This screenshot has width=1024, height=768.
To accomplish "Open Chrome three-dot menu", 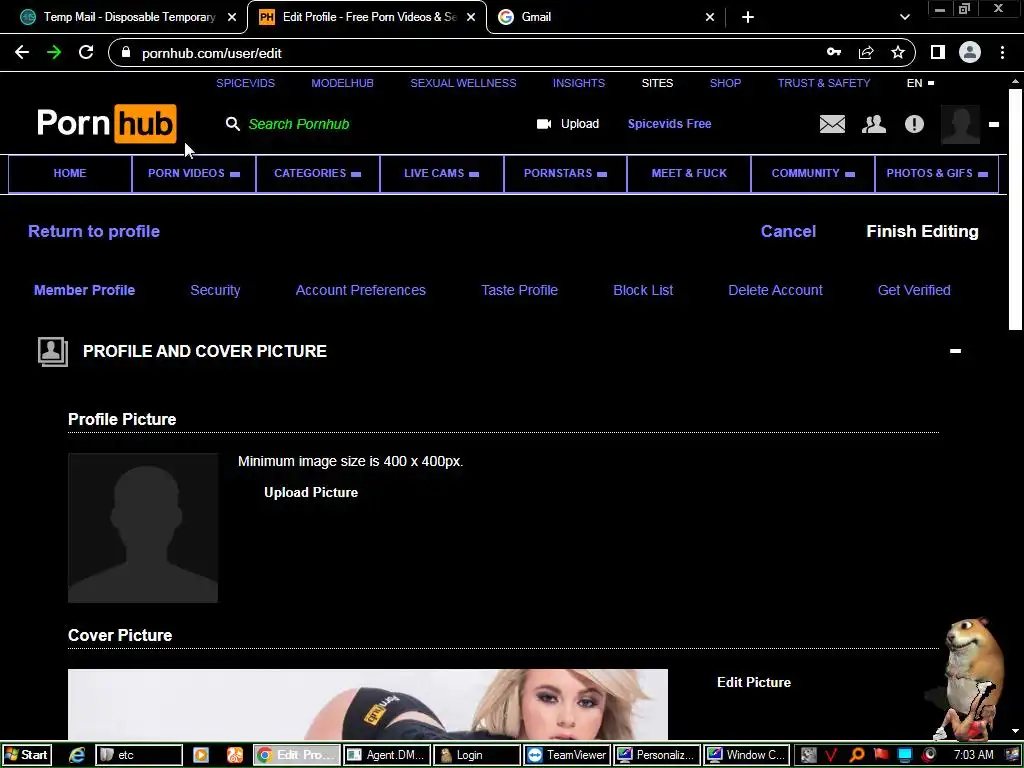I will [x=1002, y=53].
